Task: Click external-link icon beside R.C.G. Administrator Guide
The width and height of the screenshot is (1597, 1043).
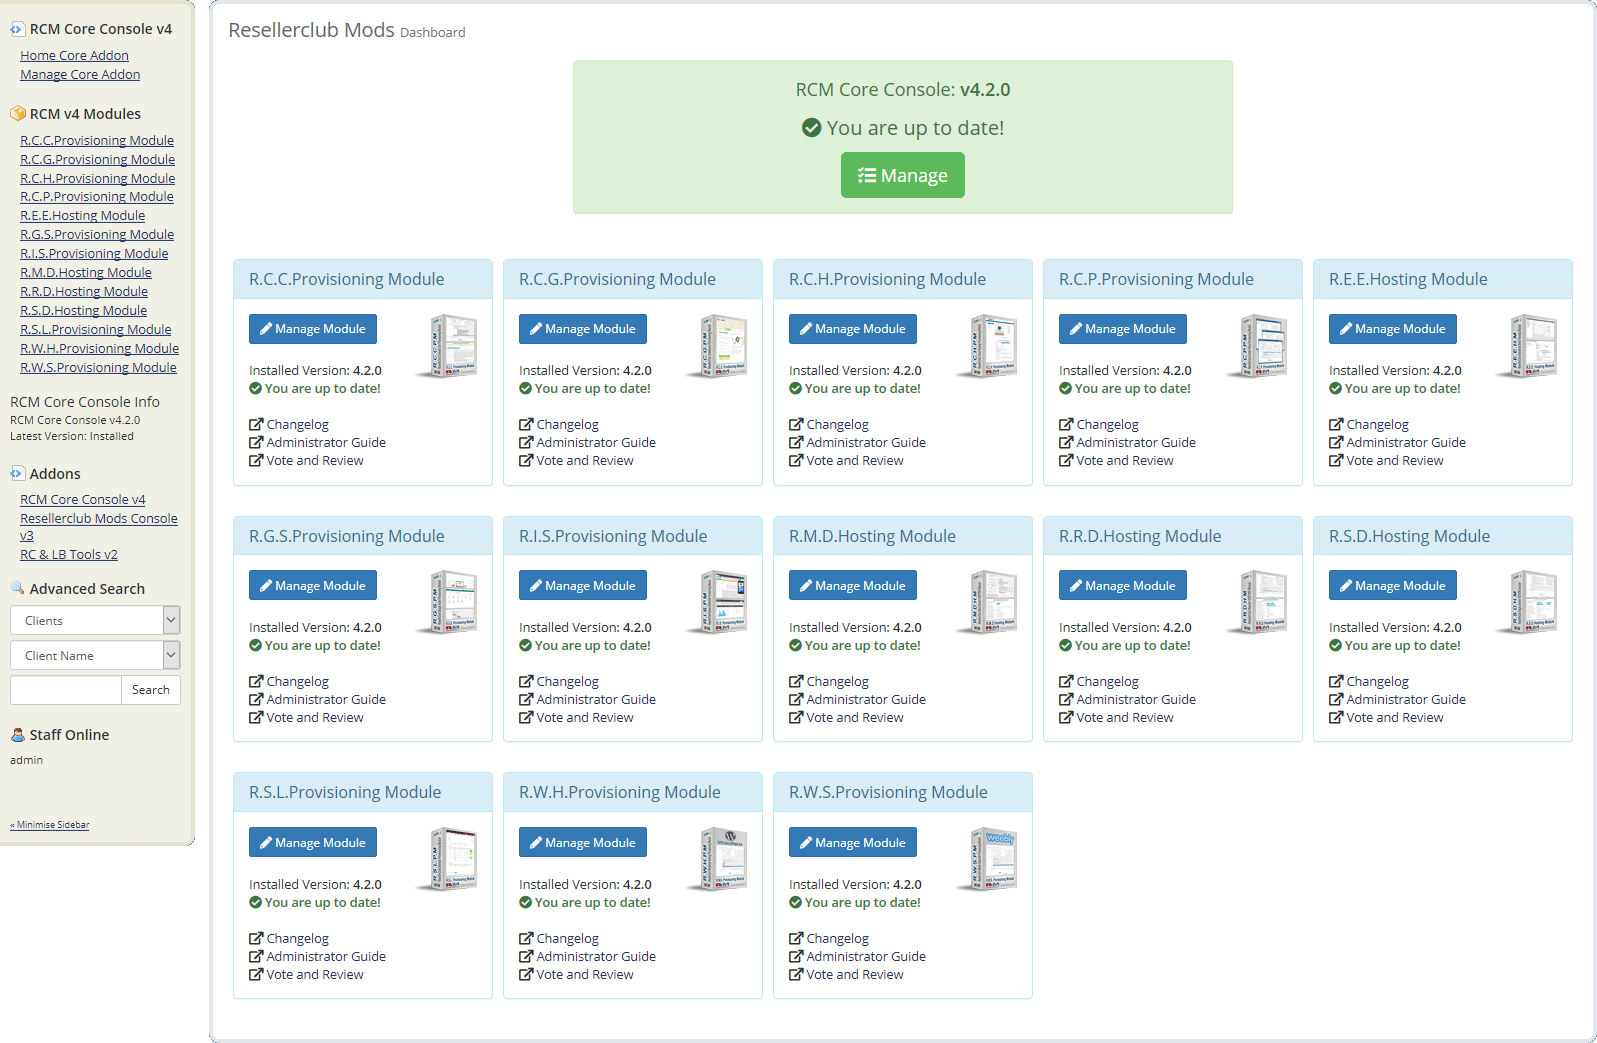Action: click(526, 442)
